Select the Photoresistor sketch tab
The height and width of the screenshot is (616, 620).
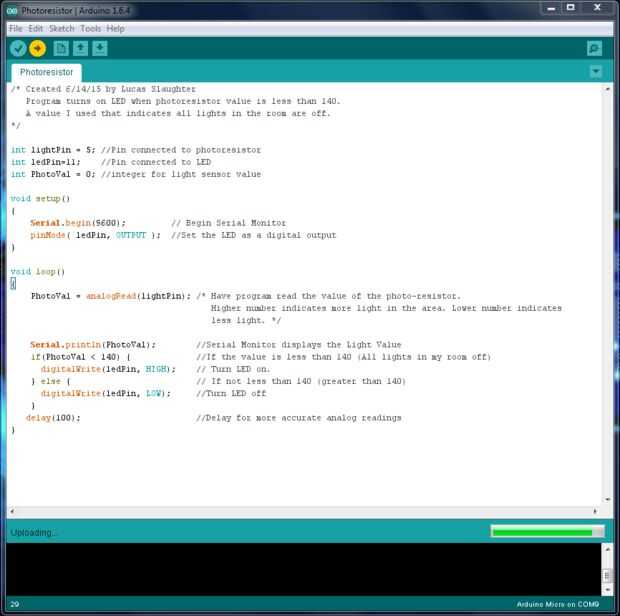point(47,72)
